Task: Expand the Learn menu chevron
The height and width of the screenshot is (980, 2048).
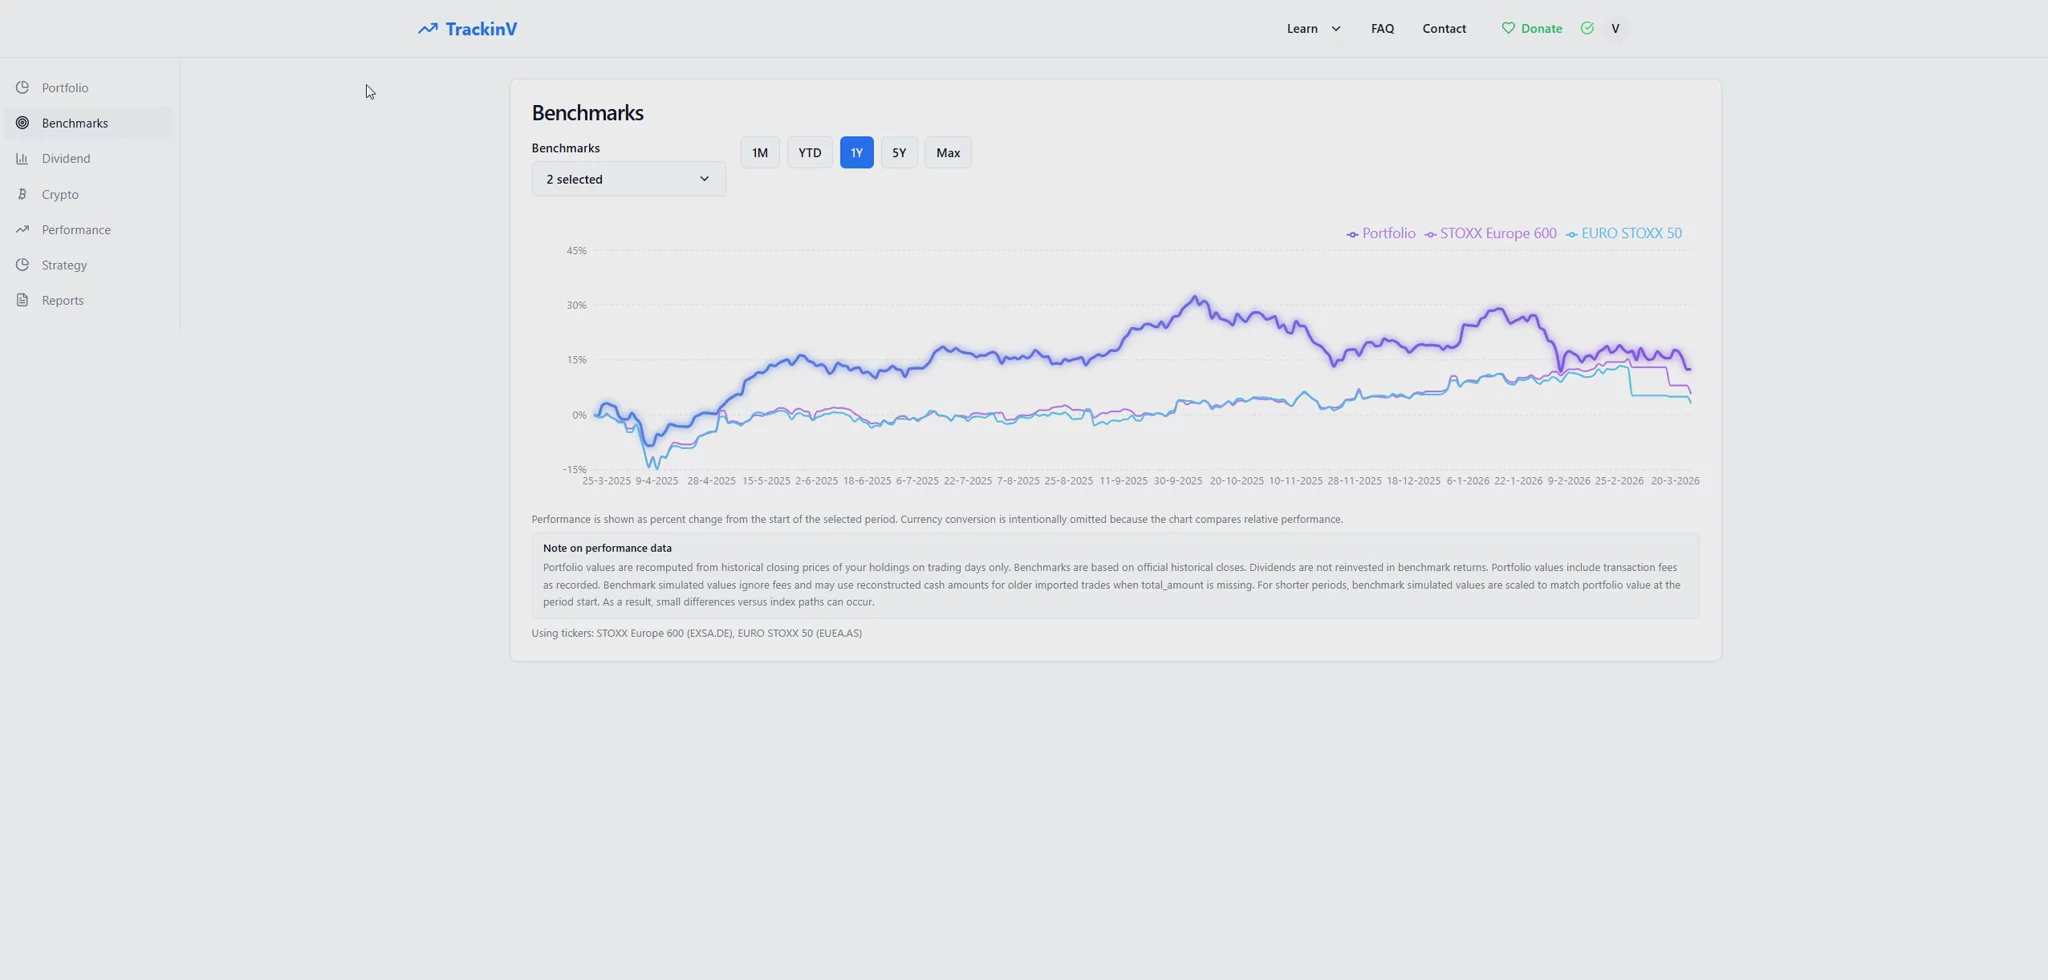Action: (x=1336, y=29)
